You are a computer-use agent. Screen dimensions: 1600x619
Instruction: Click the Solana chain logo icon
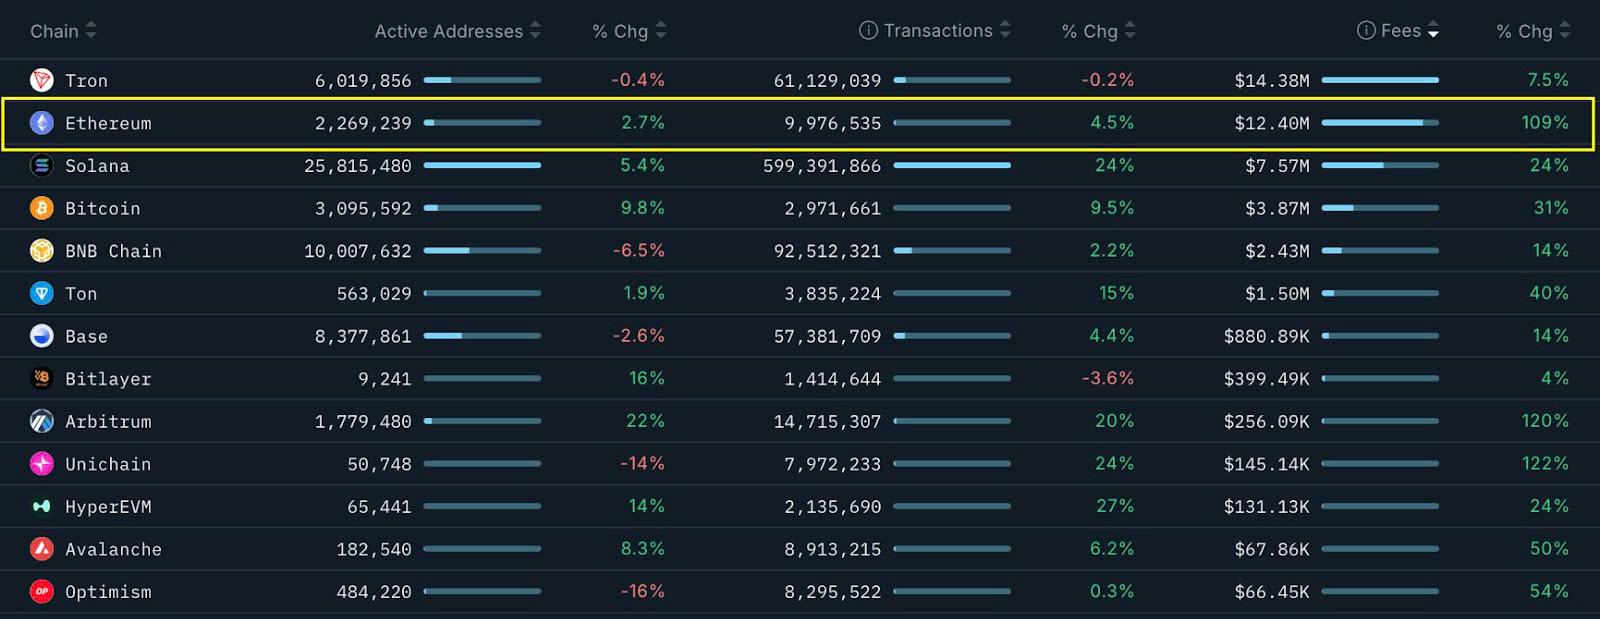point(41,166)
